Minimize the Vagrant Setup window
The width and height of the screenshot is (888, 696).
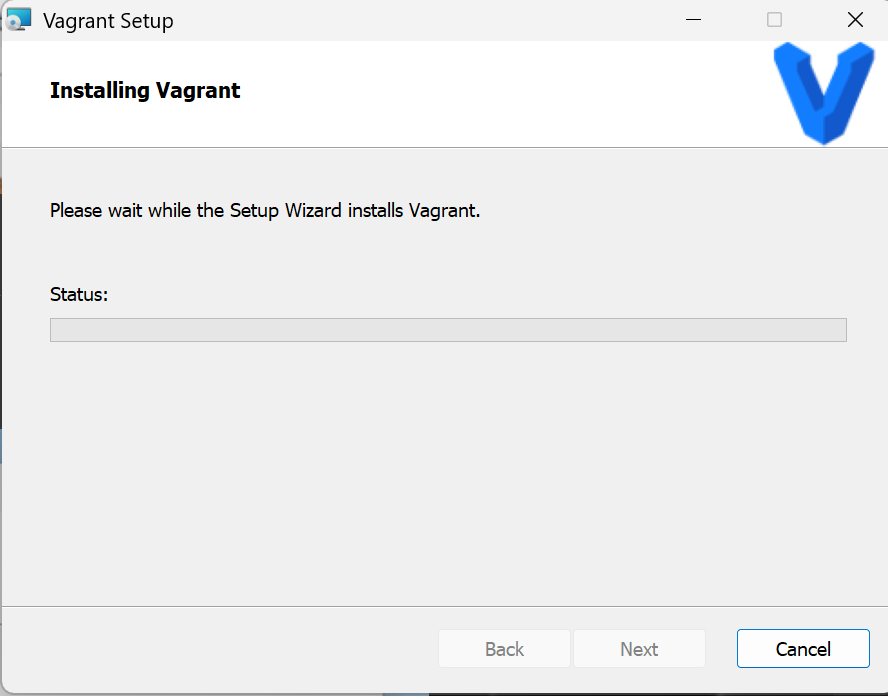click(693, 20)
